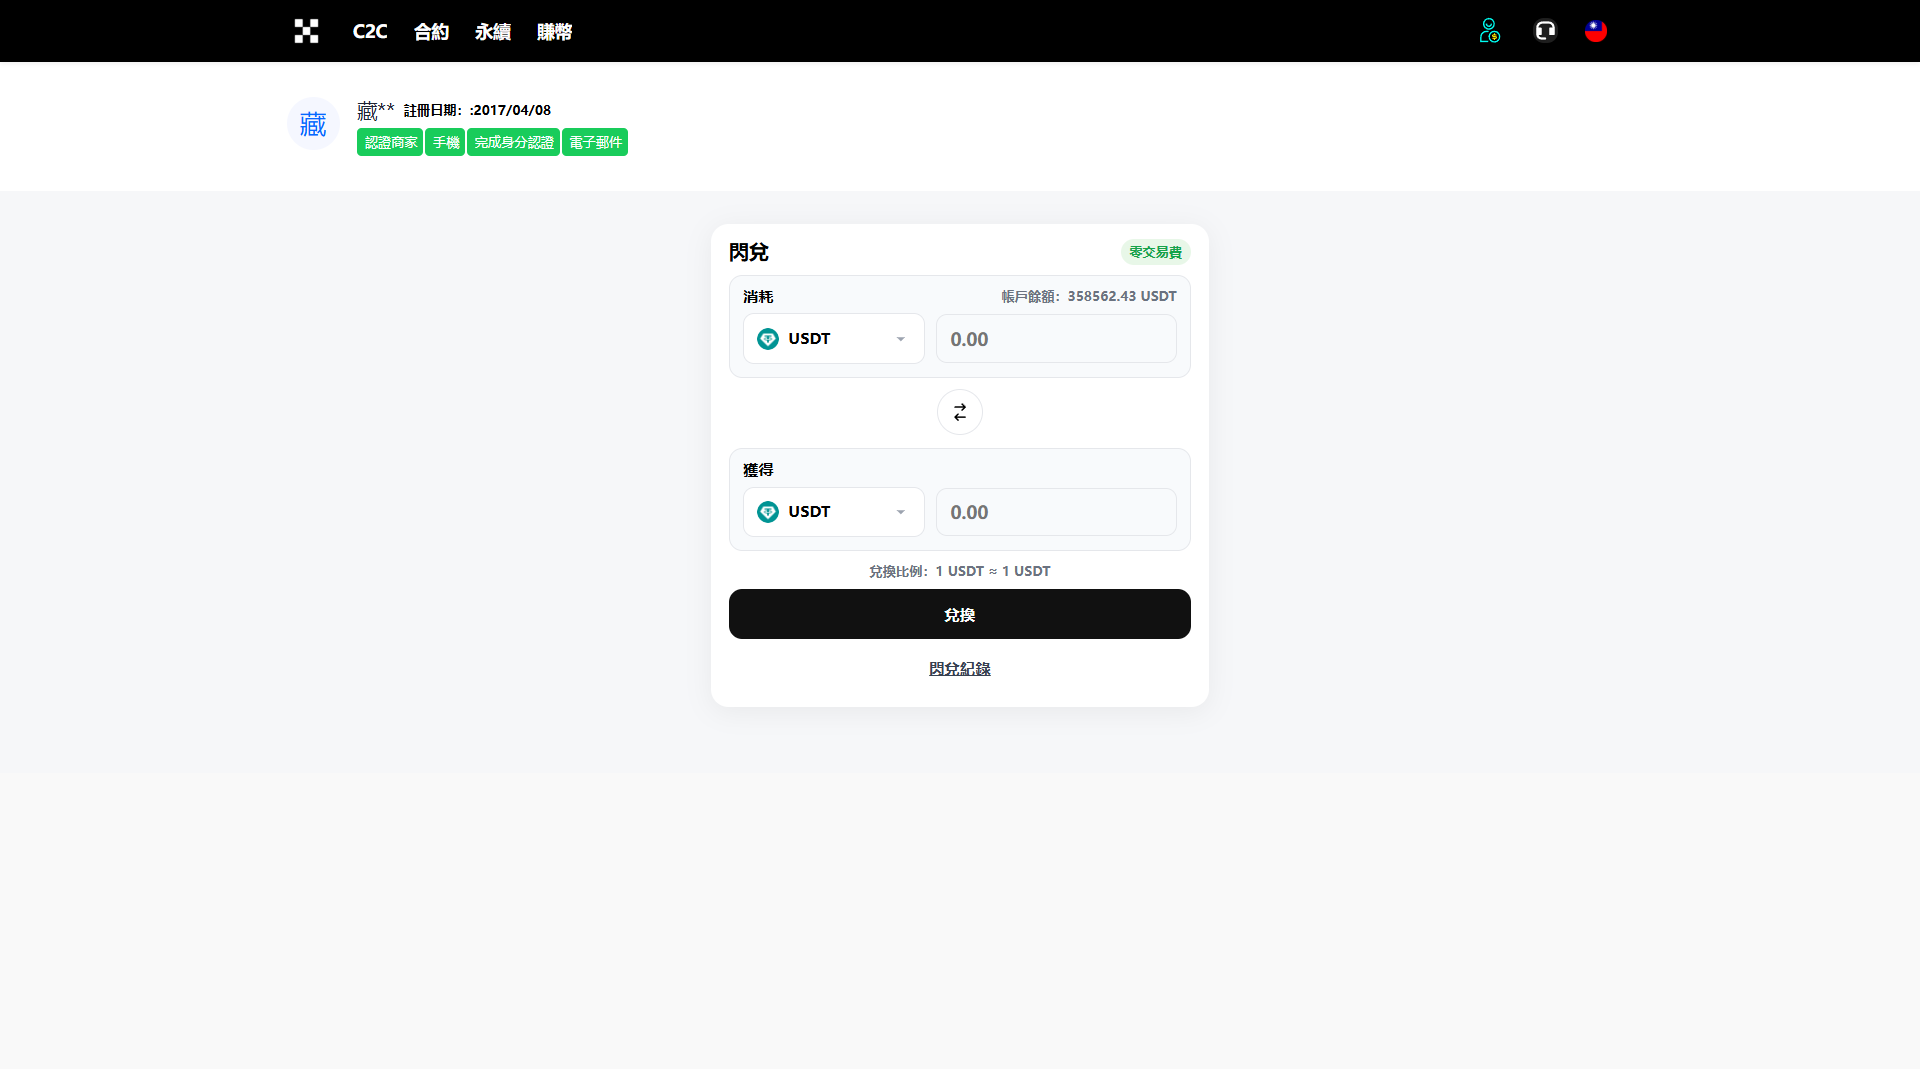Screen dimensions: 1920x1069
Task: Click the exchange logo icon in the header
Action: pyautogui.click(x=306, y=31)
